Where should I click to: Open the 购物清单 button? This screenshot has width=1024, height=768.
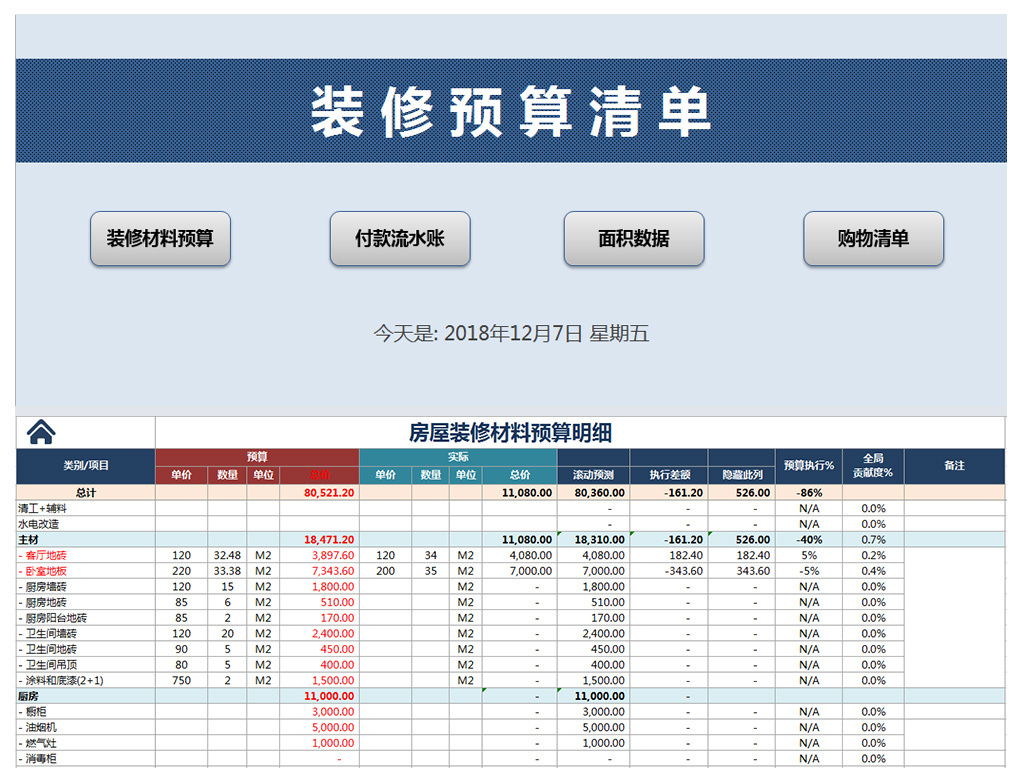pyautogui.click(x=873, y=239)
